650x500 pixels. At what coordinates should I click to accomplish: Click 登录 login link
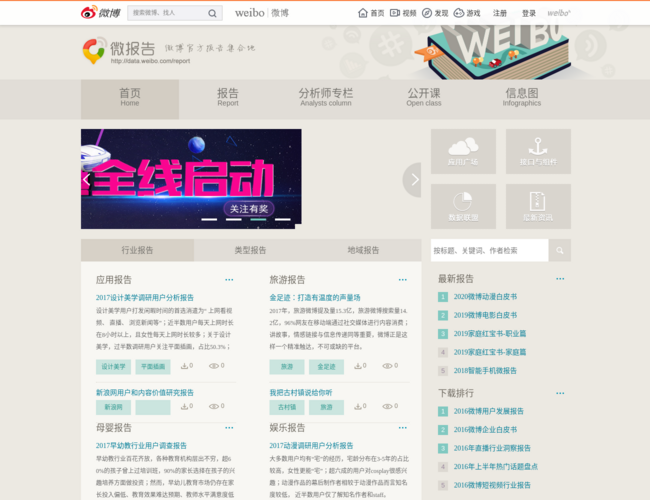coord(529,13)
